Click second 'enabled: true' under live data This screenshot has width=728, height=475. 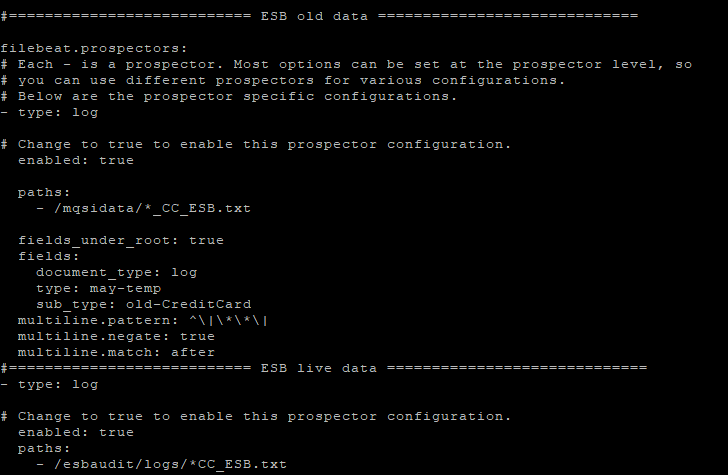tap(76, 432)
